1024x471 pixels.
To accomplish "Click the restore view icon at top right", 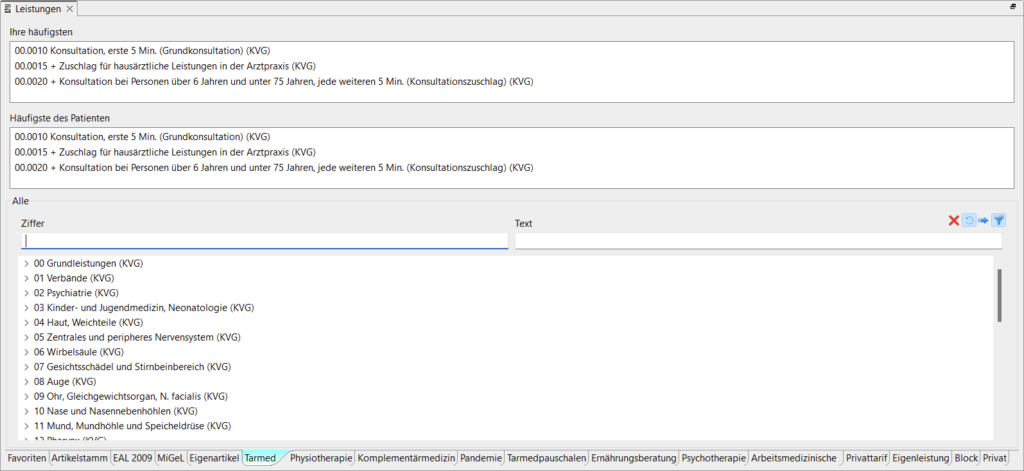I will pos(1012,7).
